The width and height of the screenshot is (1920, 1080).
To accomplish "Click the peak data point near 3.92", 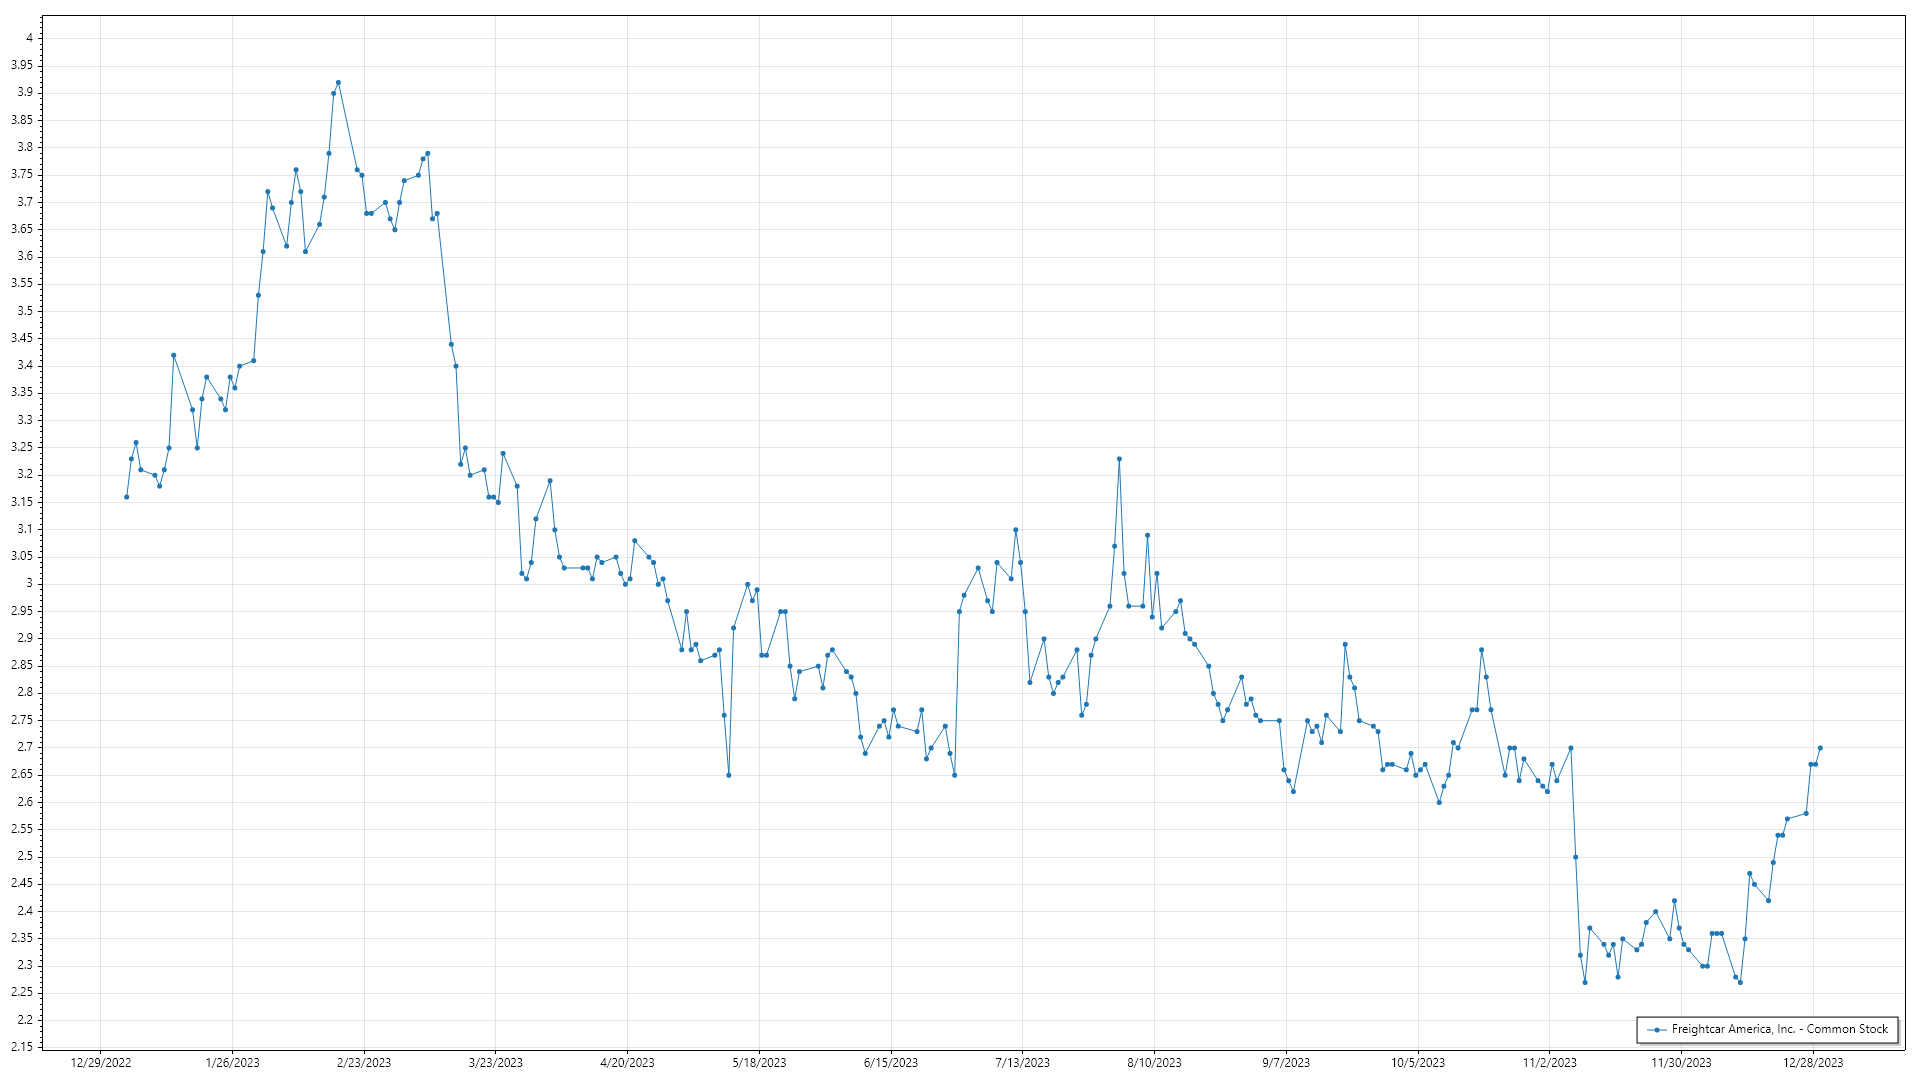I will click(338, 82).
